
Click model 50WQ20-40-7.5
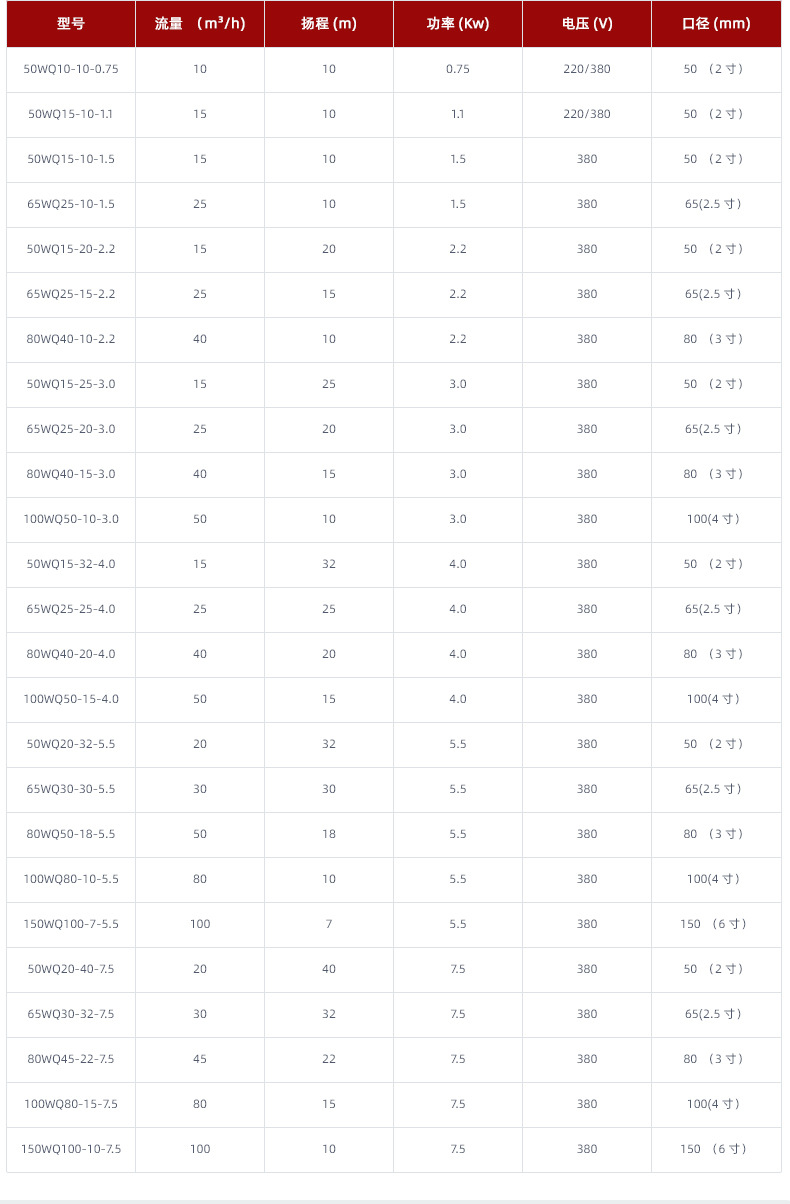tap(71, 969)
